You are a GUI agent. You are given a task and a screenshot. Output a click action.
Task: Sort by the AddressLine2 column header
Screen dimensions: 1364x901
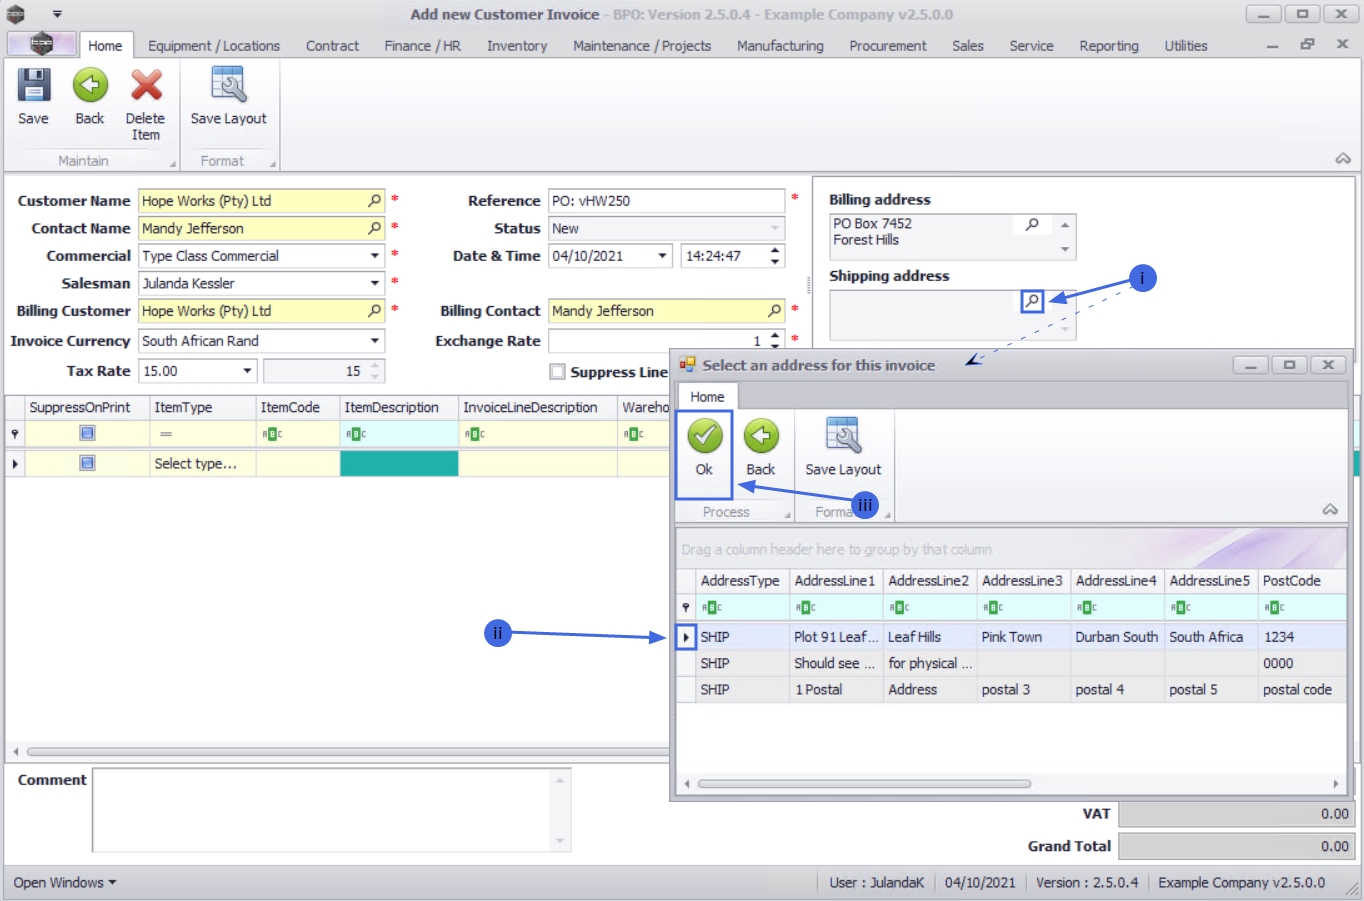(929, 581)
